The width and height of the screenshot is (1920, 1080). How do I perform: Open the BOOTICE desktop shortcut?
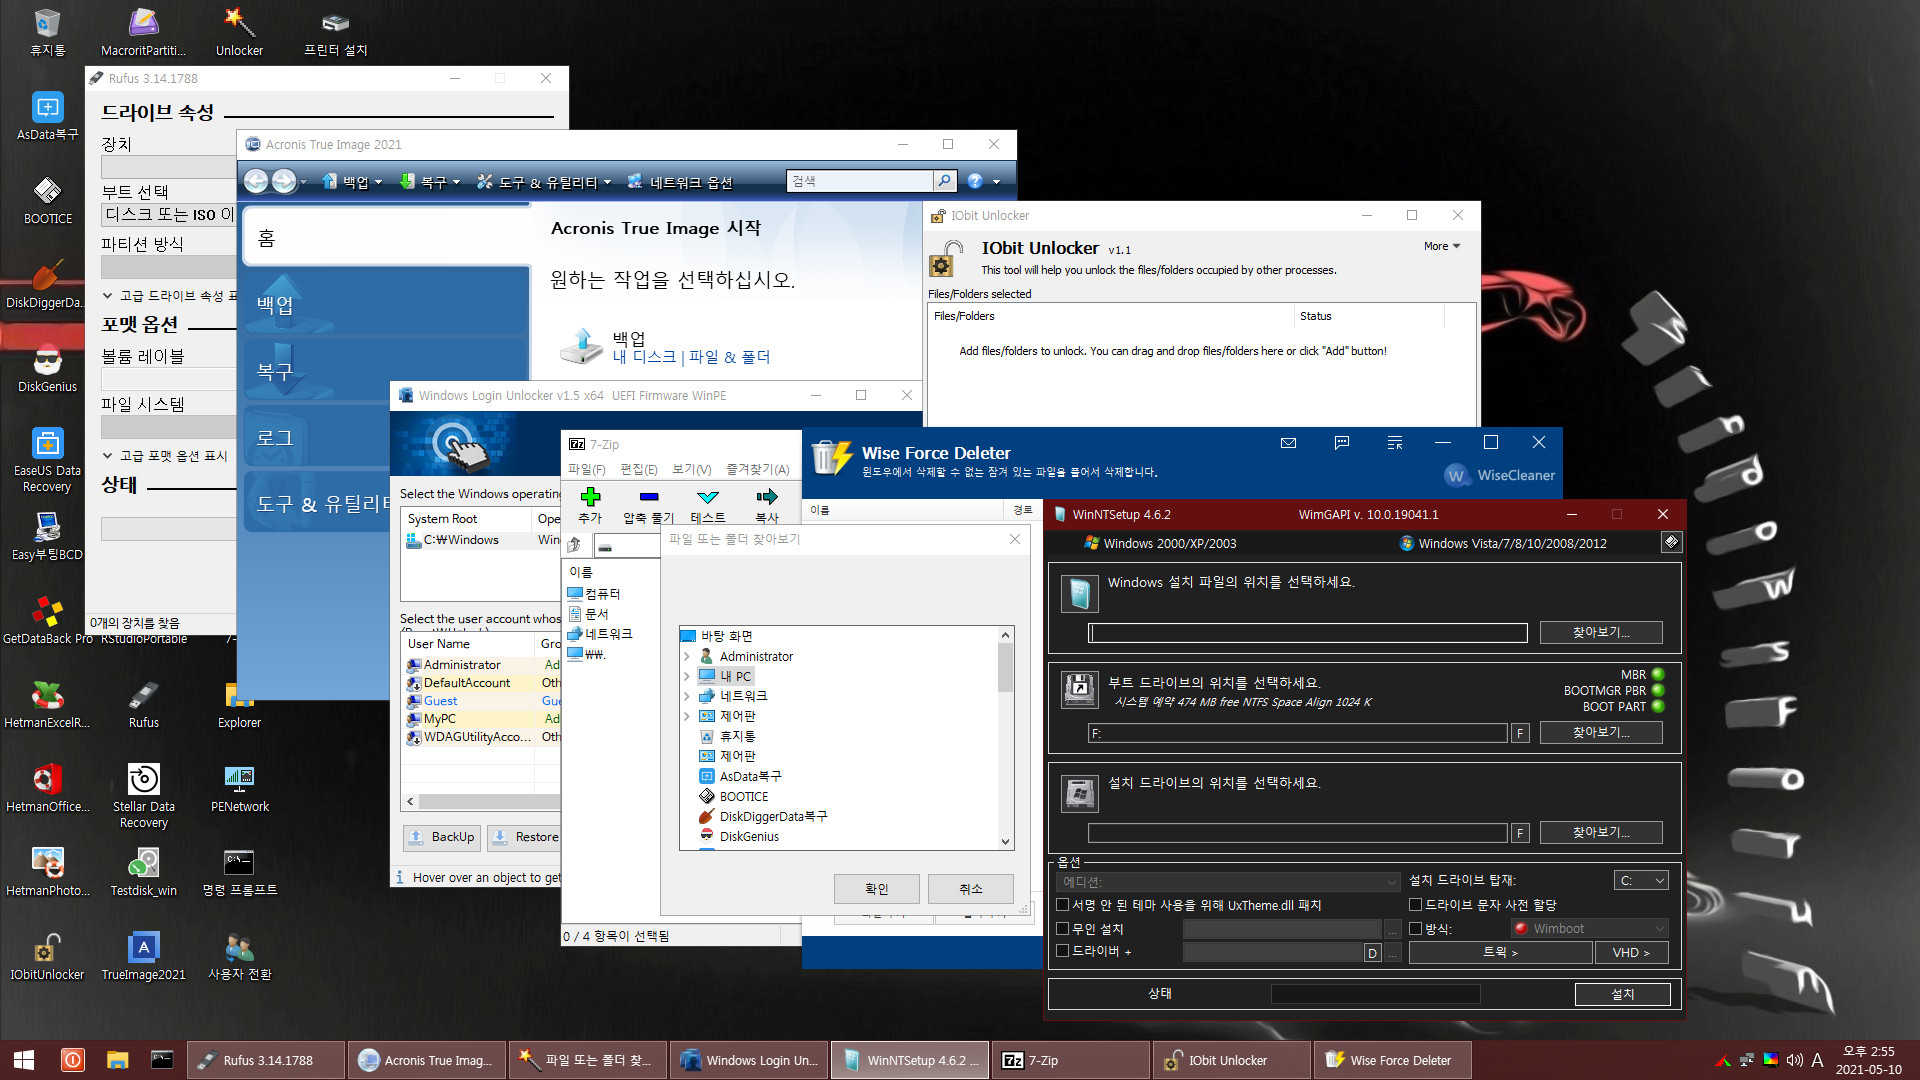coord(47,200)
